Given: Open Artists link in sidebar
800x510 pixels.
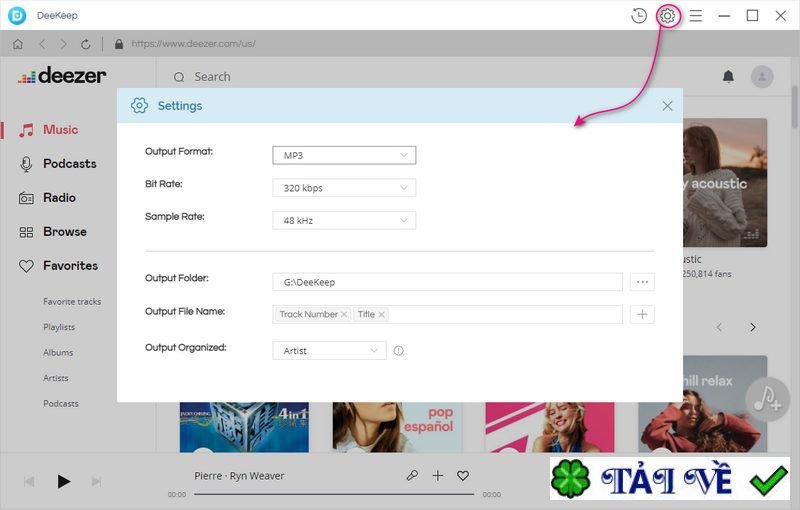Looking at the screenshot, I should coord(56,378).
